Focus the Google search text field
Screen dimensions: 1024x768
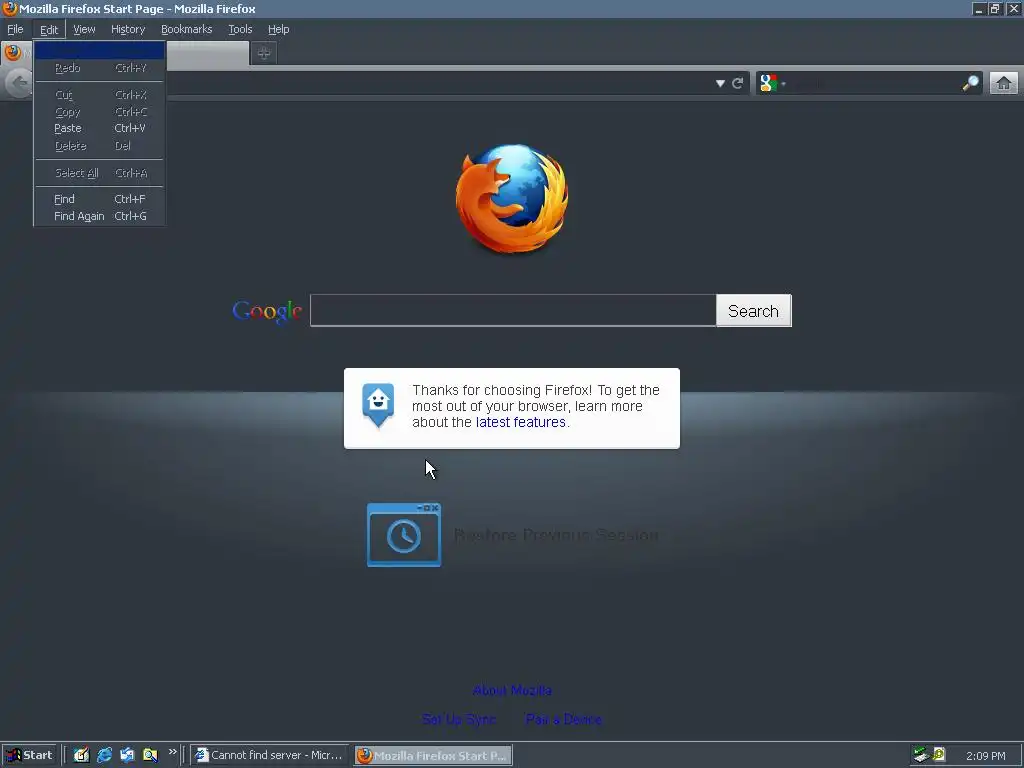513,310
